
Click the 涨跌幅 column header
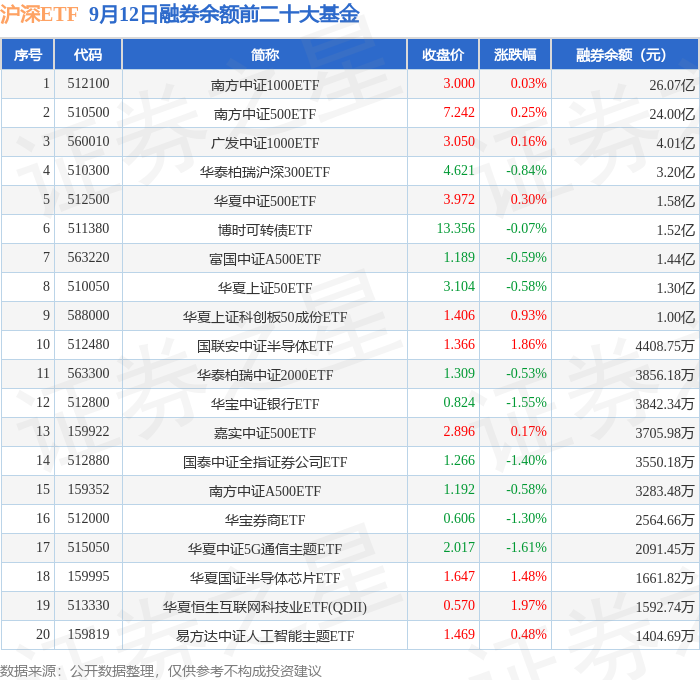[515, 54]
